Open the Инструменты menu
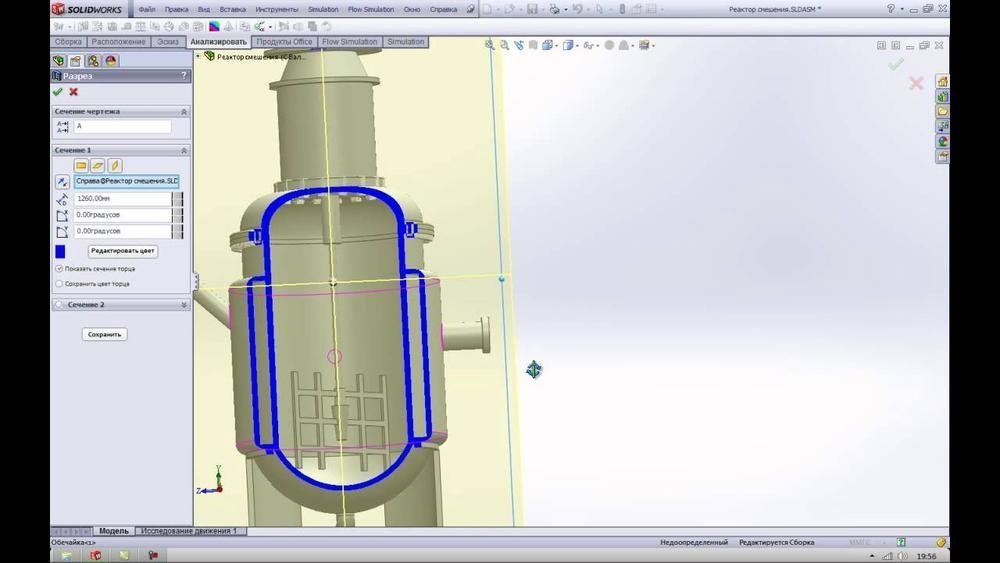The height and width of the screenshot is (563, 1000). coord(276,10)
